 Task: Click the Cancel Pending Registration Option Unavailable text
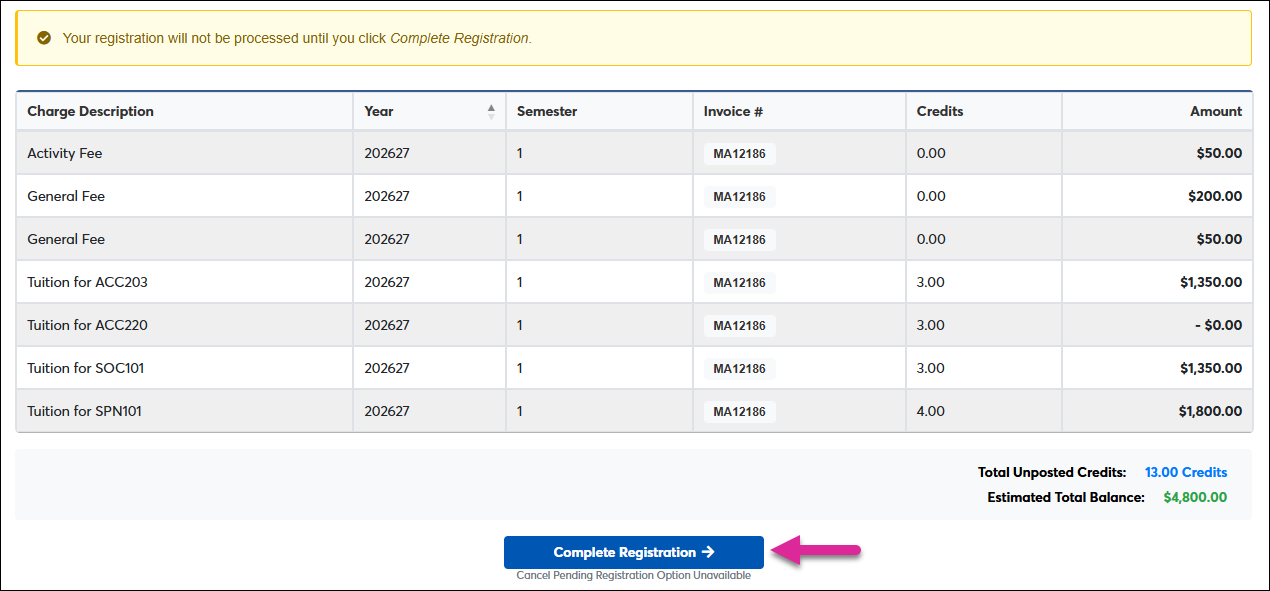634,576
